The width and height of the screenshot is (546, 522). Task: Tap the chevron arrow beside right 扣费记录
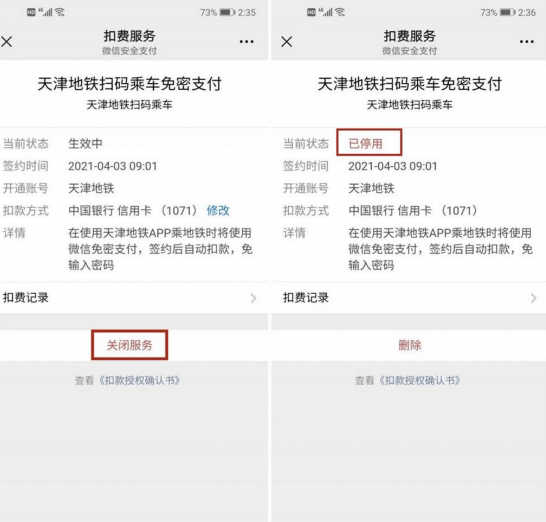click(x=533, y=298)
